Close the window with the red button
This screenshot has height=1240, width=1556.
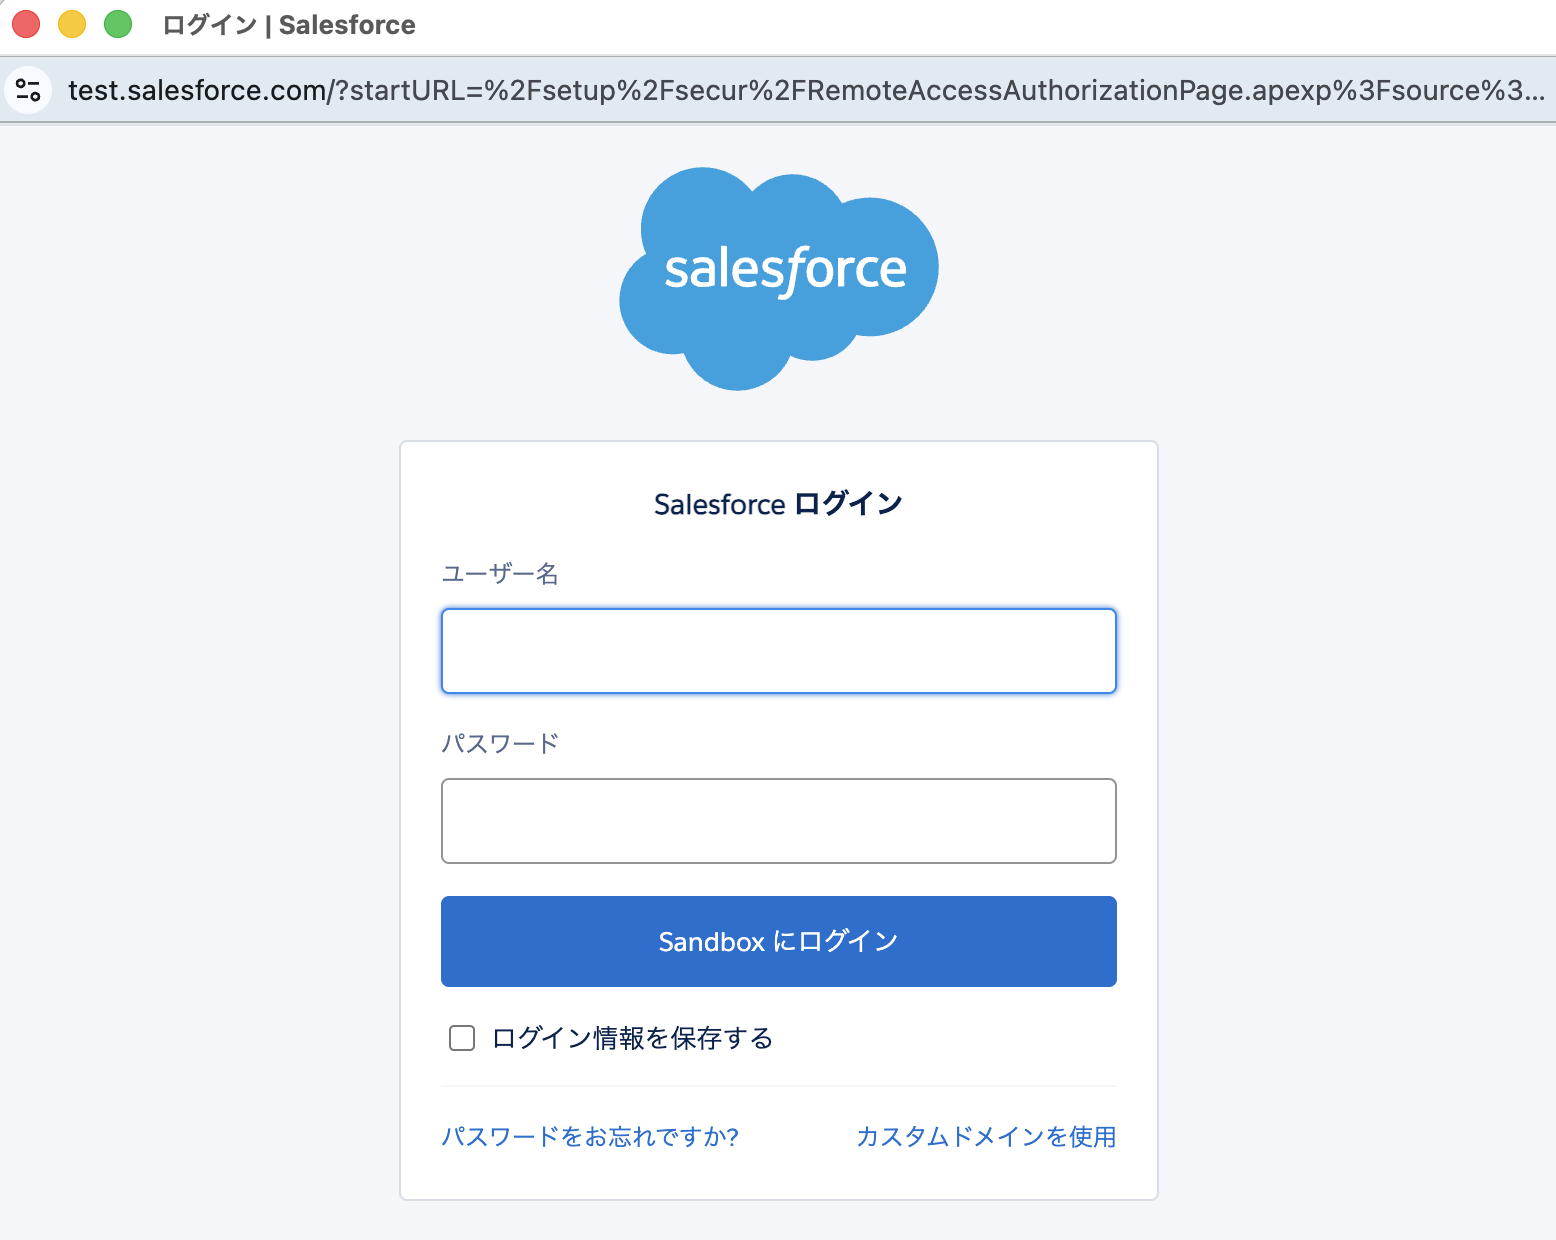click(26, 24)
